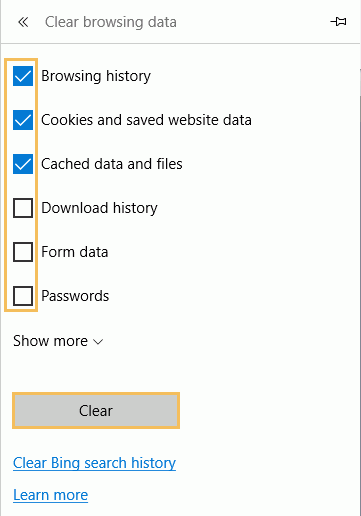Pin the Clear browsing data pane
The height and width of the screenshot is (516, 361).
338,22
